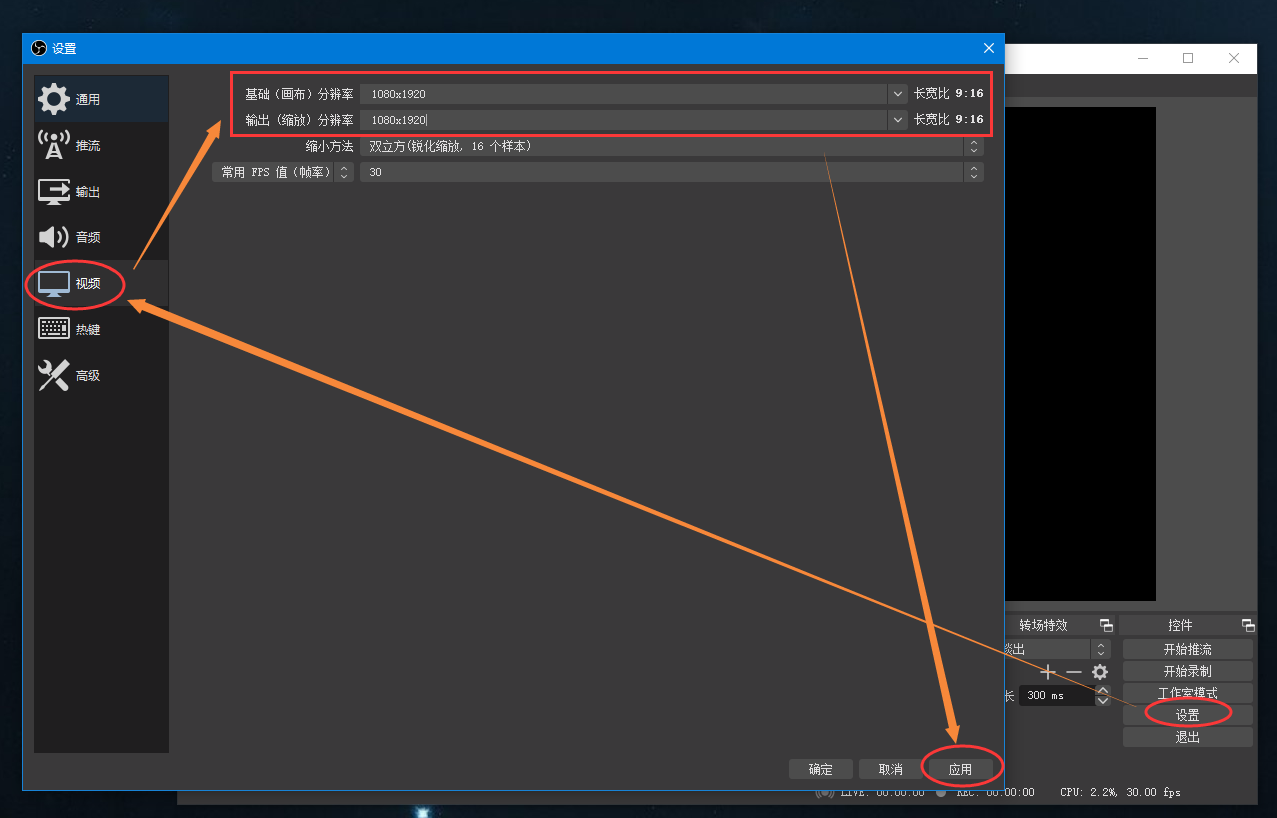Open the FPS value dropdown showing 30
Screen dimensions: 1277x818
(x=672, y=172)
